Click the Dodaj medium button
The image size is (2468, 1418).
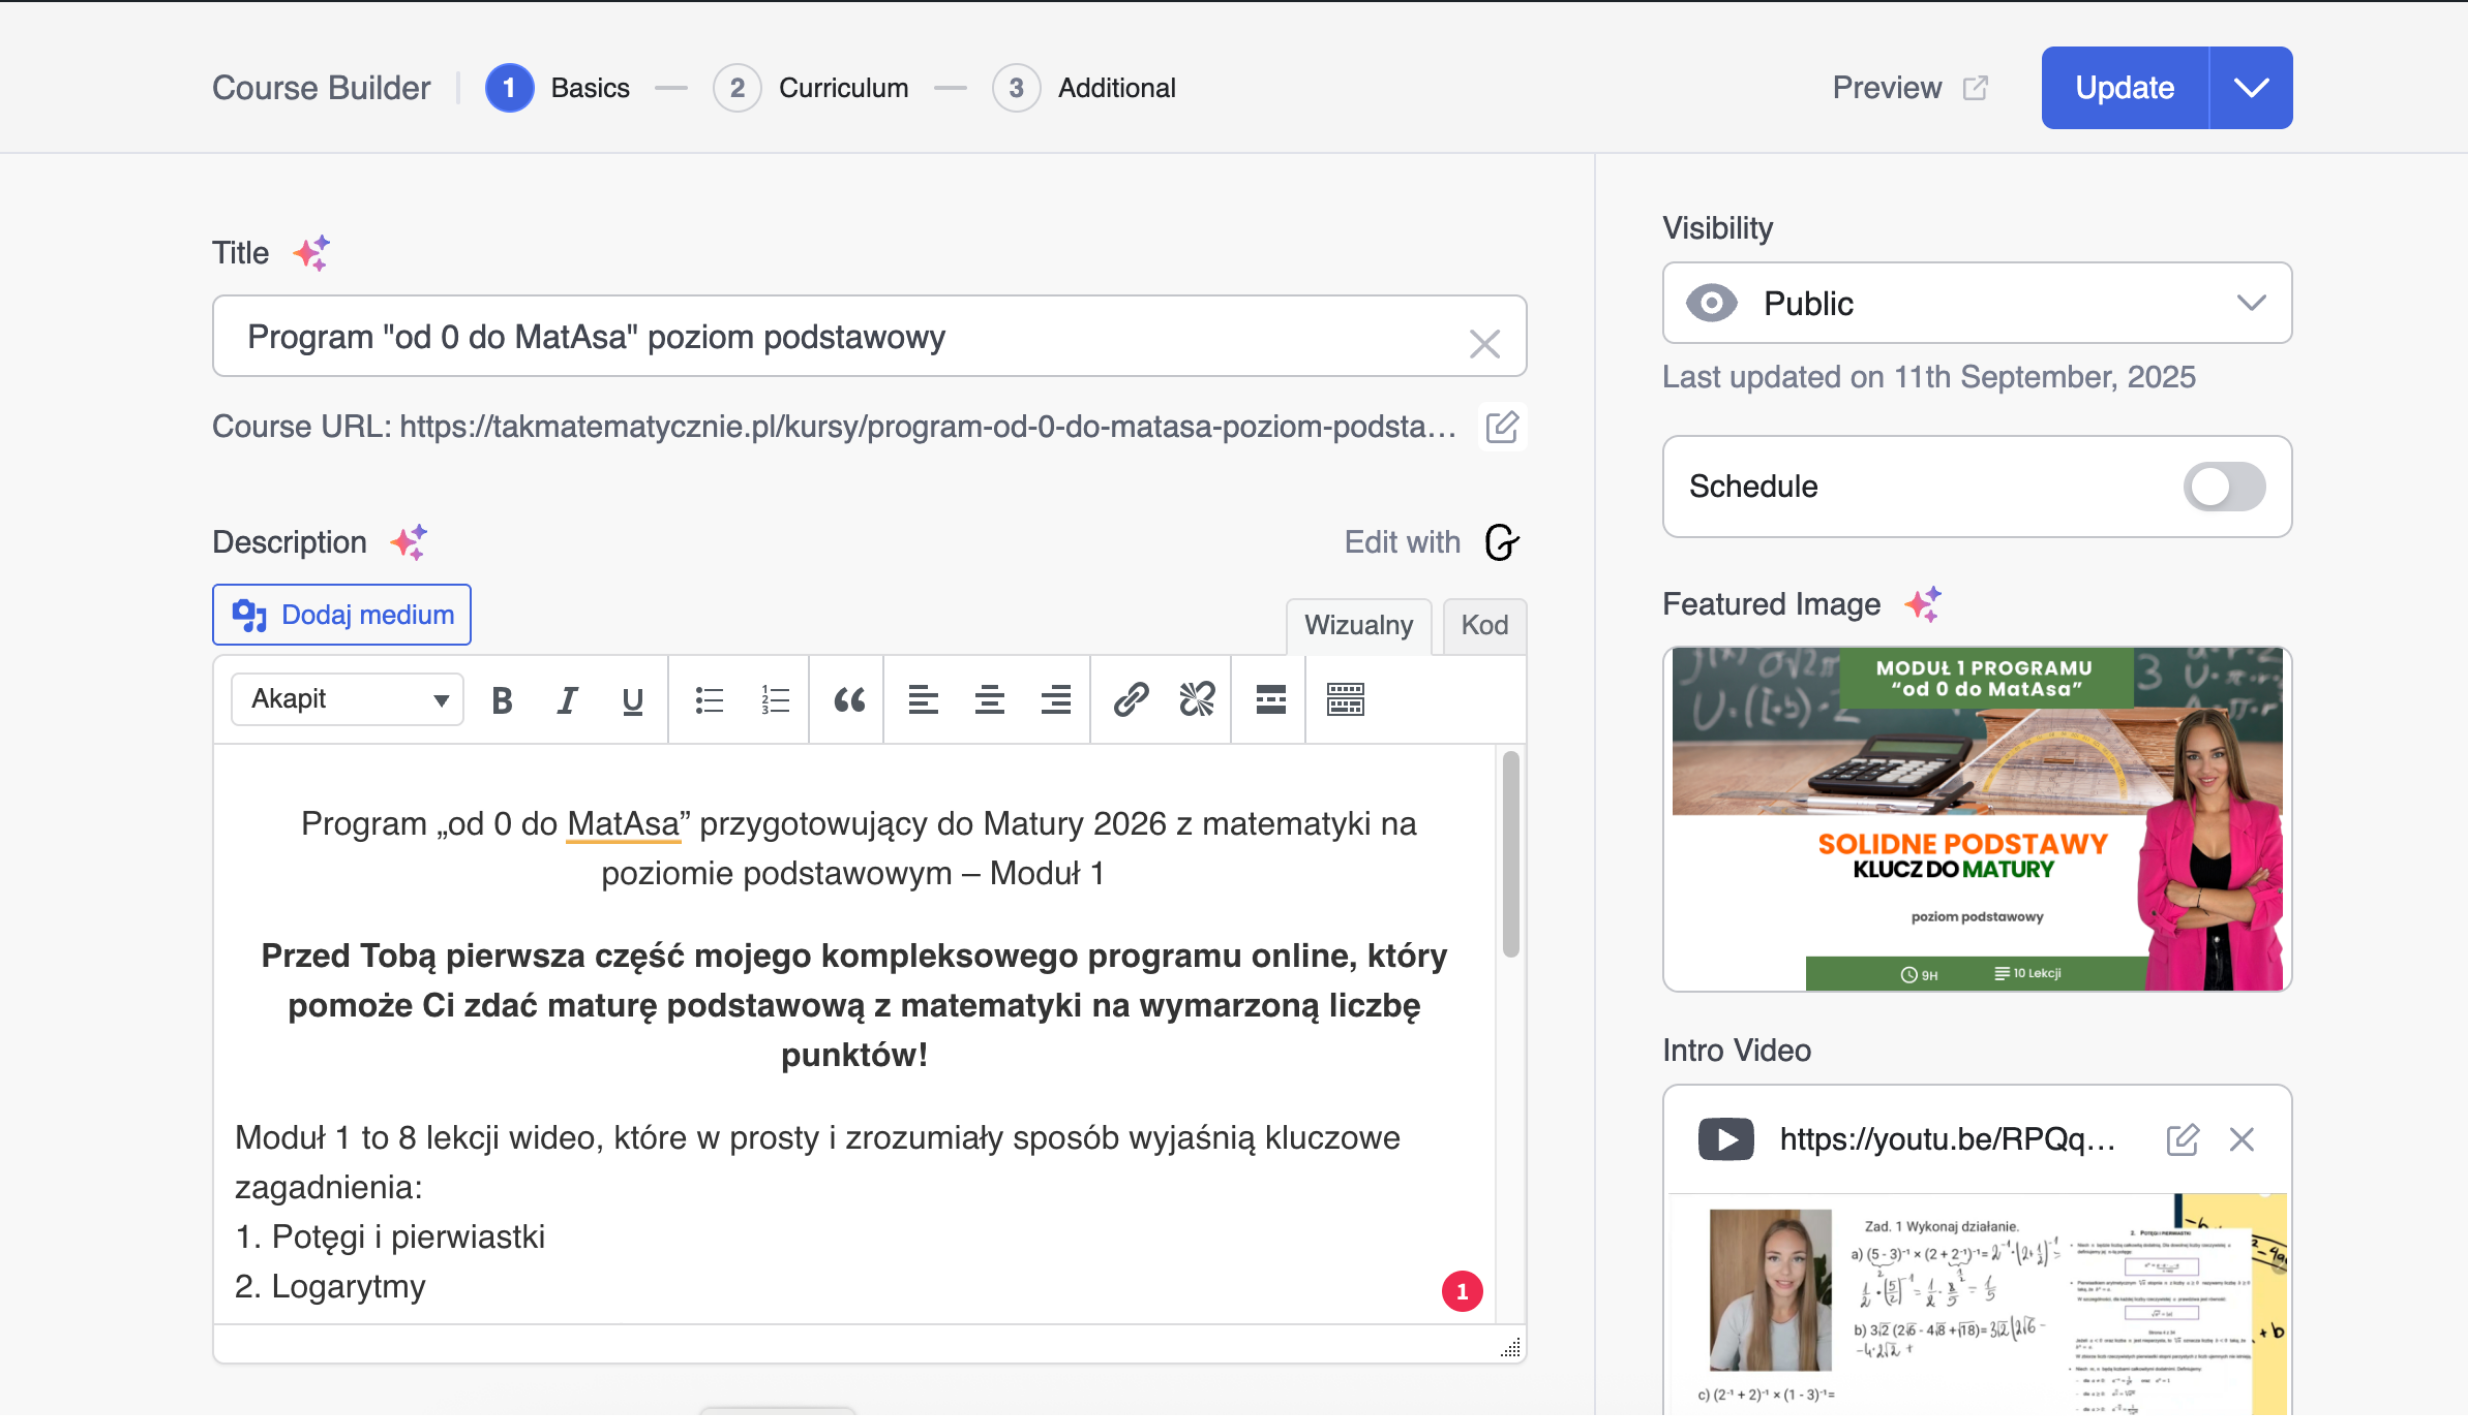[342, 615]
